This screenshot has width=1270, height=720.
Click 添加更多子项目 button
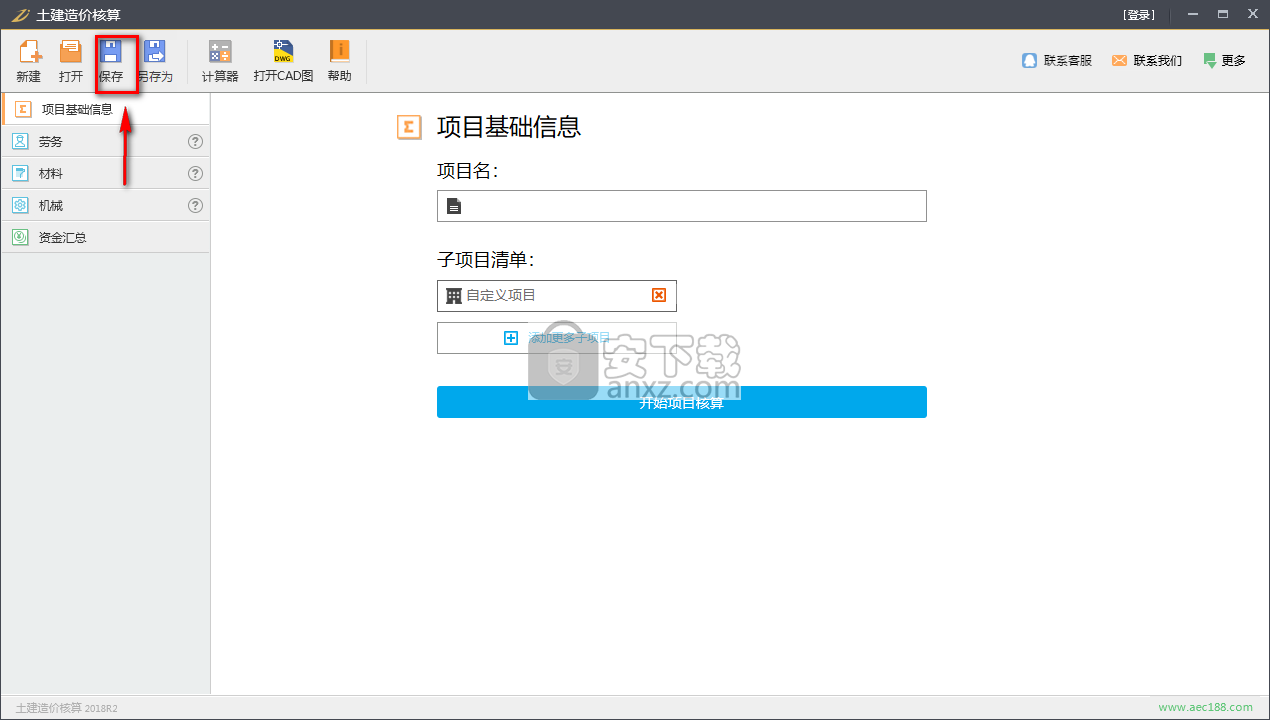click(x=557, y=338)
